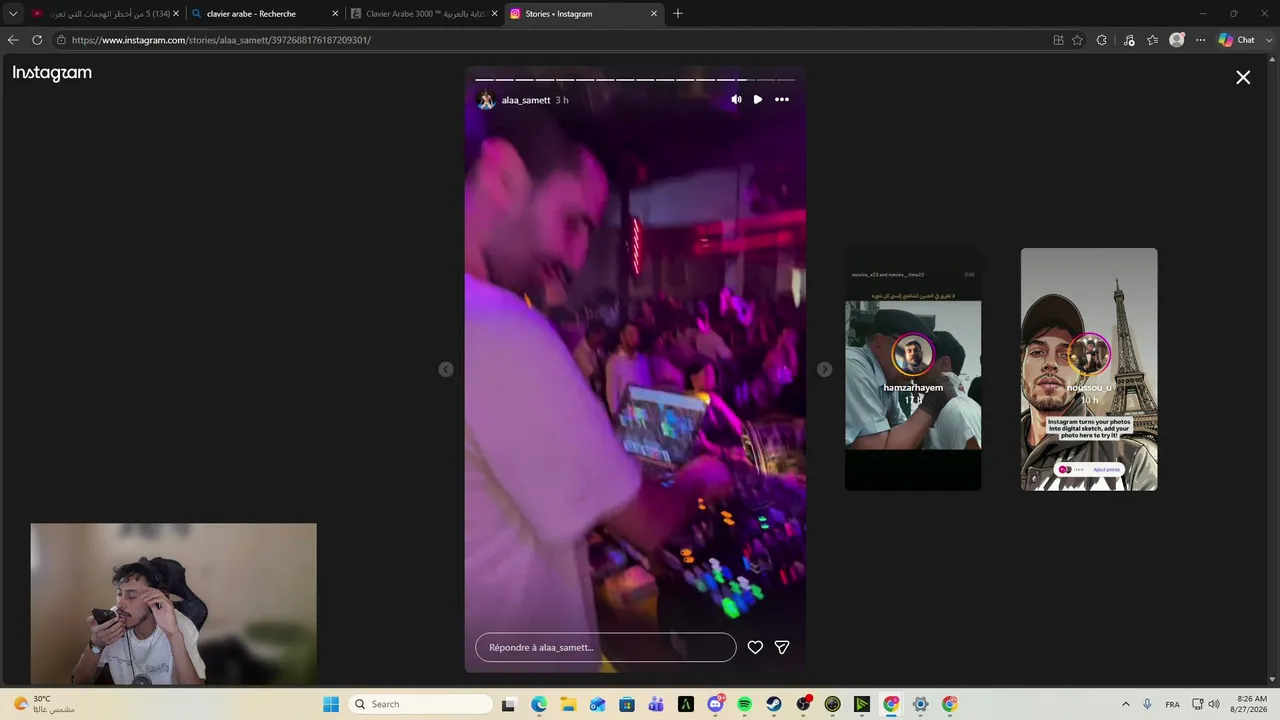Open the Copilot Chat button
The image size is (1280, 720).
[1237, 40]
